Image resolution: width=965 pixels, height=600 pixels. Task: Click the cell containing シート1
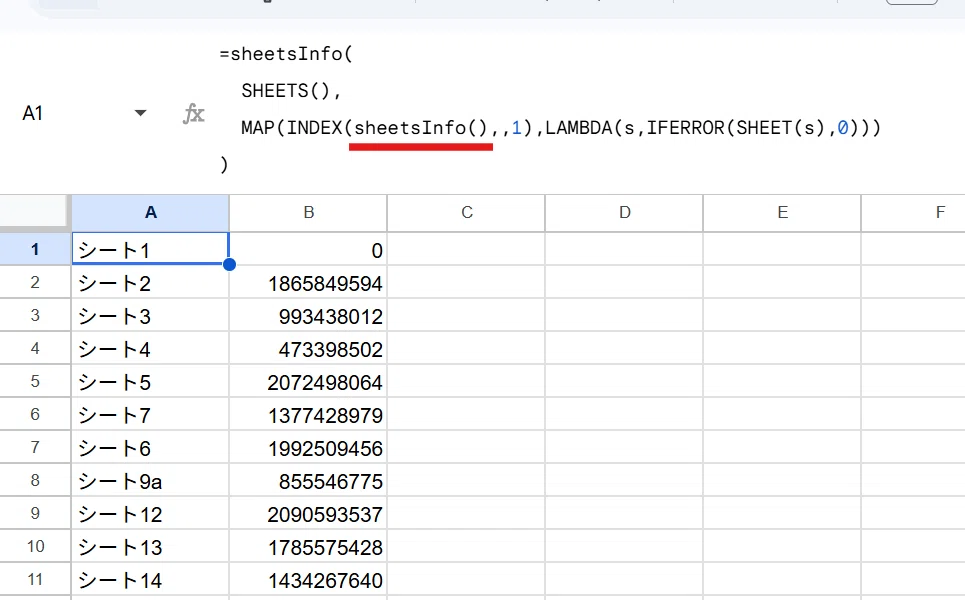(x=150, y=249)
